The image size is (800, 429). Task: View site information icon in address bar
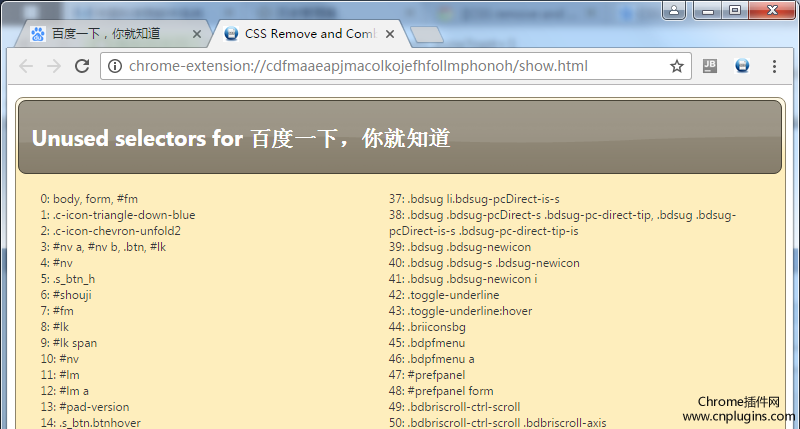tap(115, 66)
